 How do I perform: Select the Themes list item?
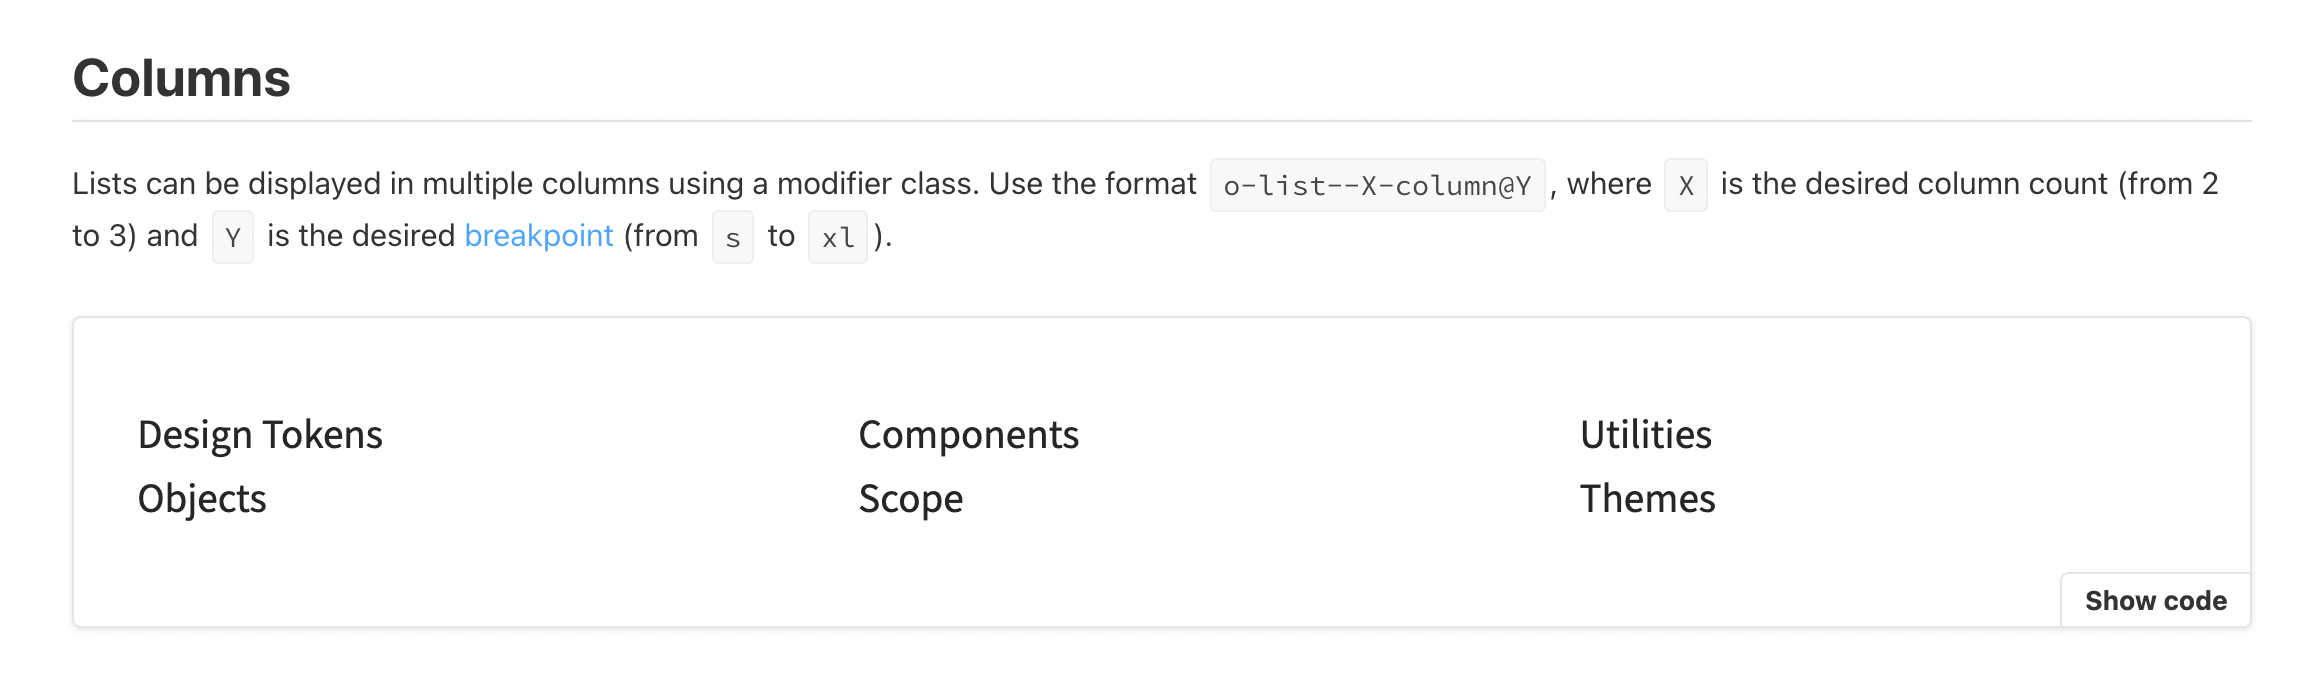[x=1647, y=499]
